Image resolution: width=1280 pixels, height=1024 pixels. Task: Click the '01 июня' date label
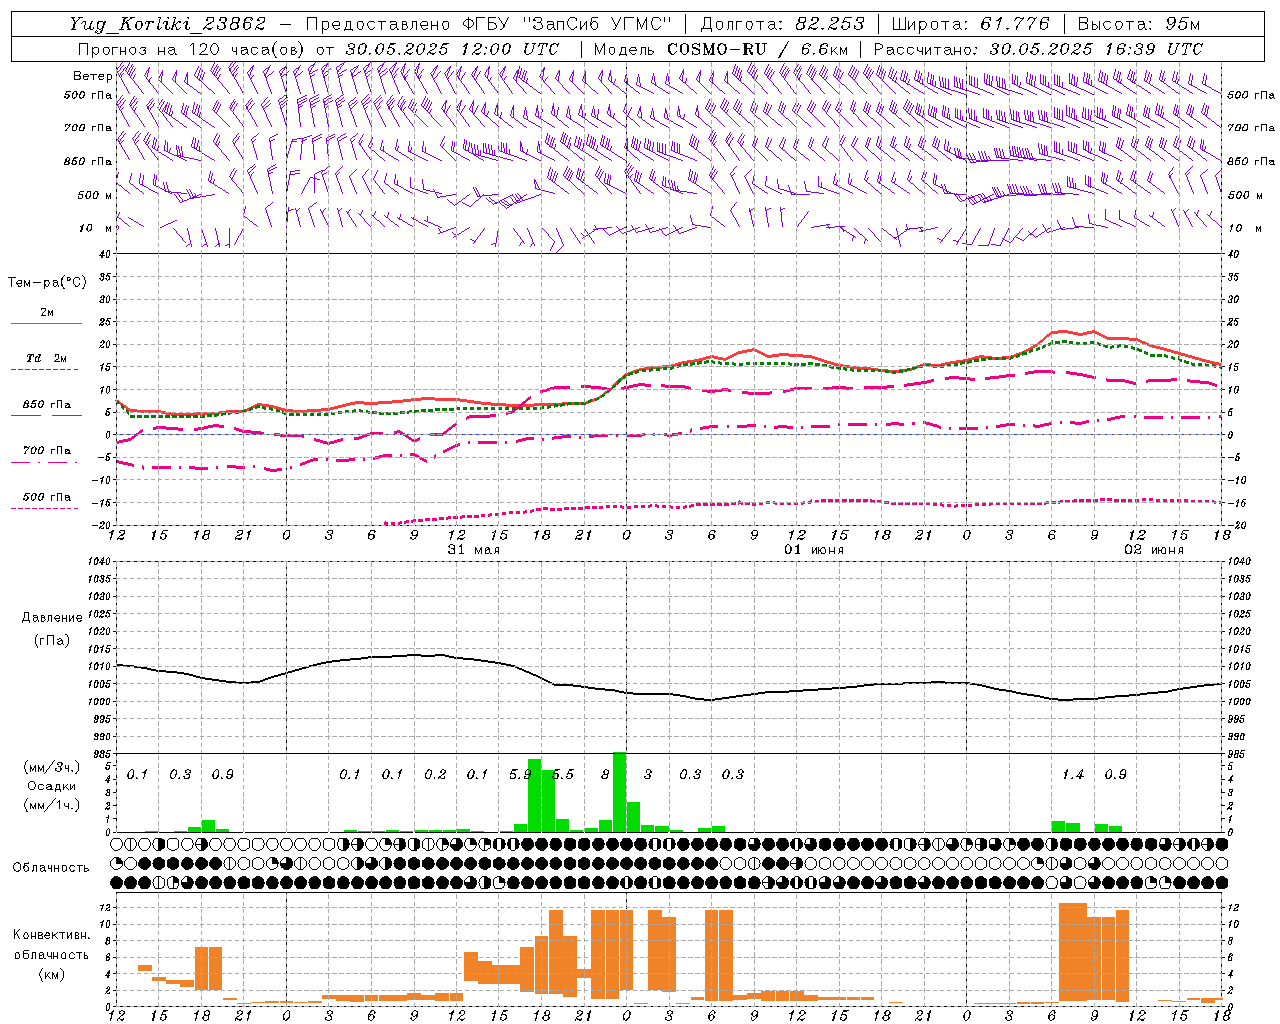[813, 550]
